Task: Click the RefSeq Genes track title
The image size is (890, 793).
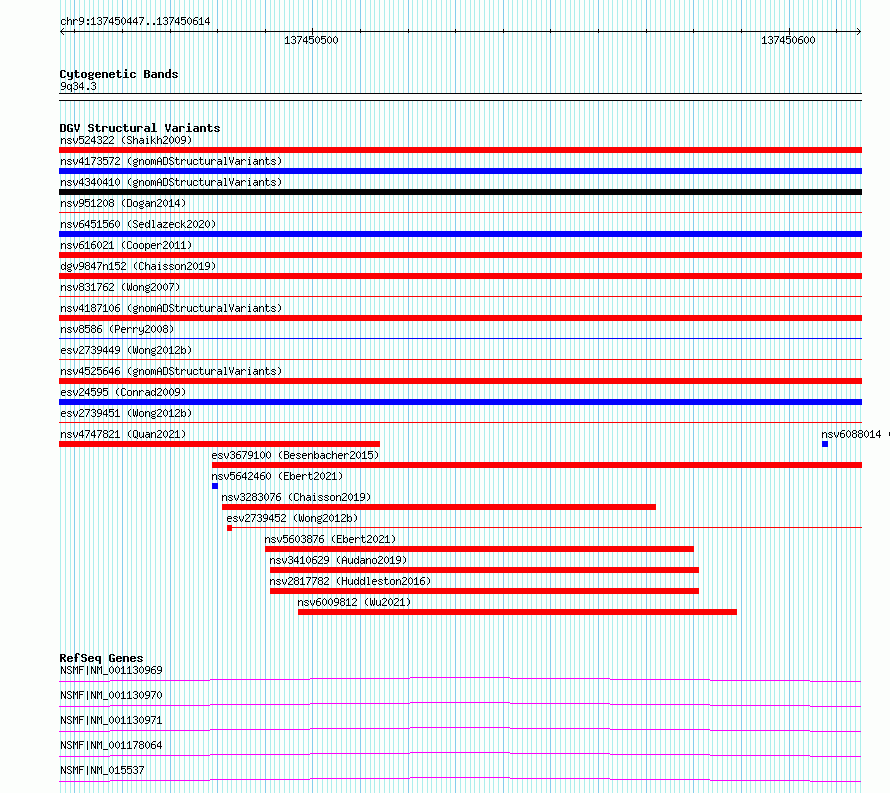Action: pos(101,658)
